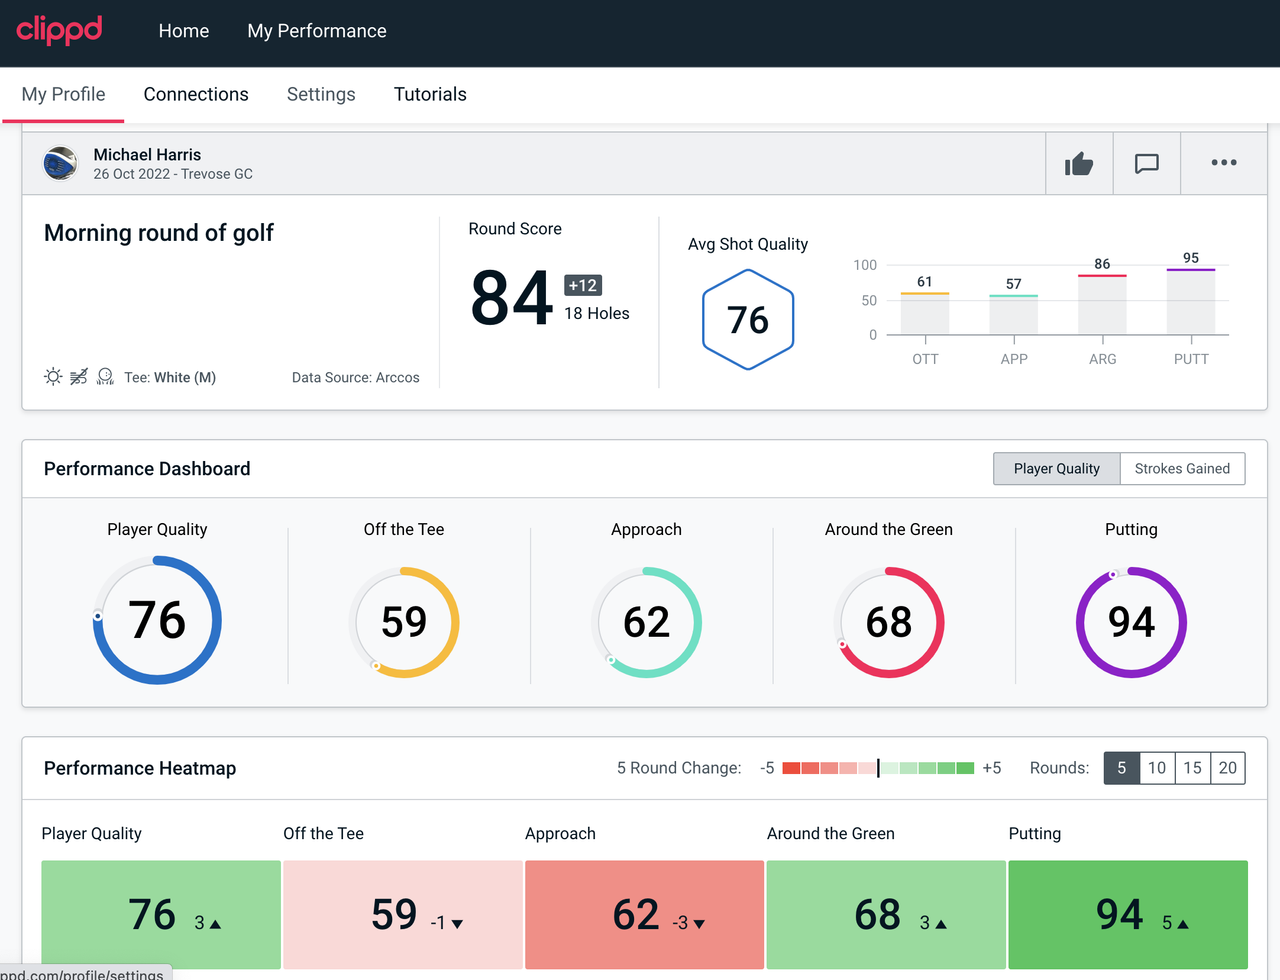Screen dimensions: 1280x980
Task: Set heatmap rounds to 15
Action: [x=1192, y=768]
